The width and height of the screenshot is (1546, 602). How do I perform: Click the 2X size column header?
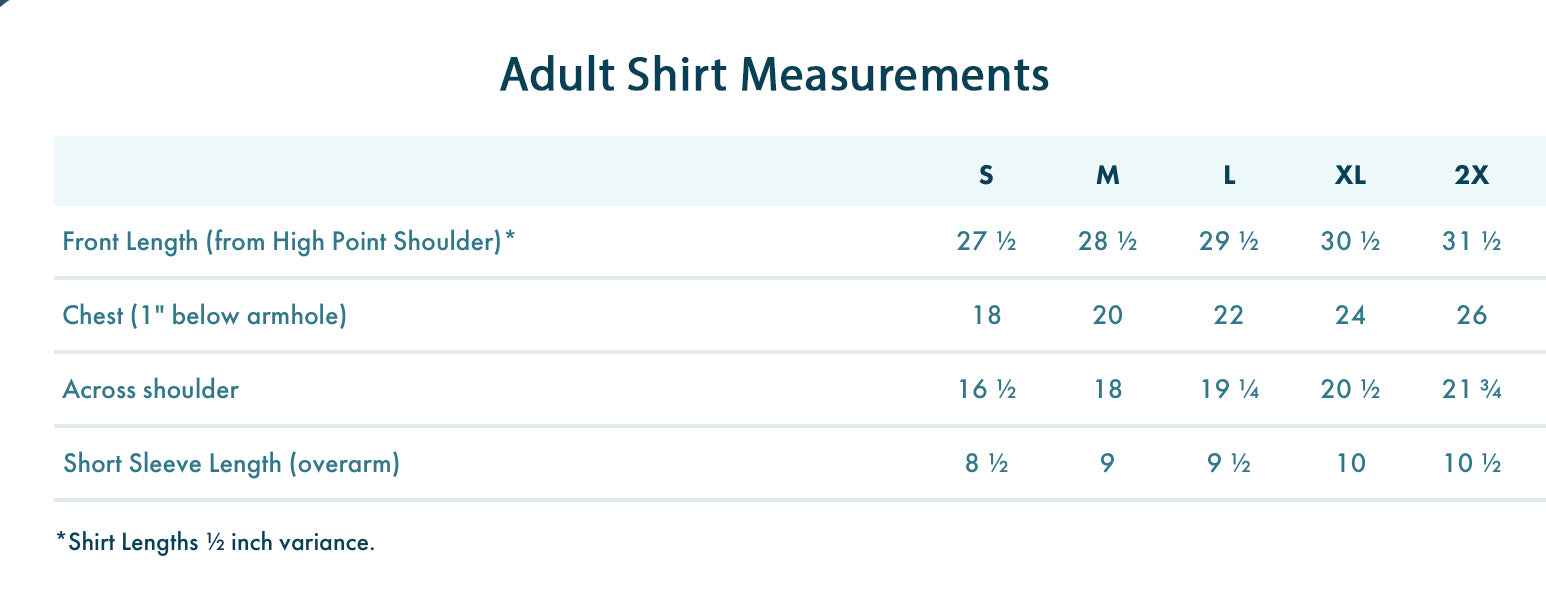point(1471,176)
